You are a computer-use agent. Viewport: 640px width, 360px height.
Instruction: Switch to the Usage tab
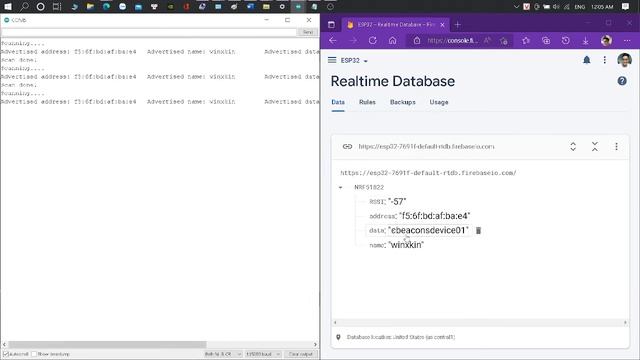439,102
